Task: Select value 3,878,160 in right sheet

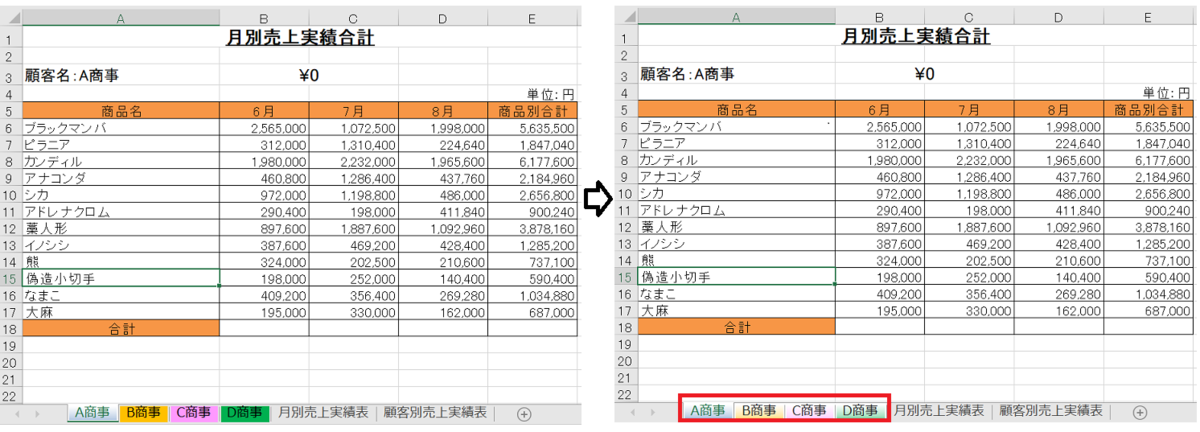Action: click(x=1148, y=227)
